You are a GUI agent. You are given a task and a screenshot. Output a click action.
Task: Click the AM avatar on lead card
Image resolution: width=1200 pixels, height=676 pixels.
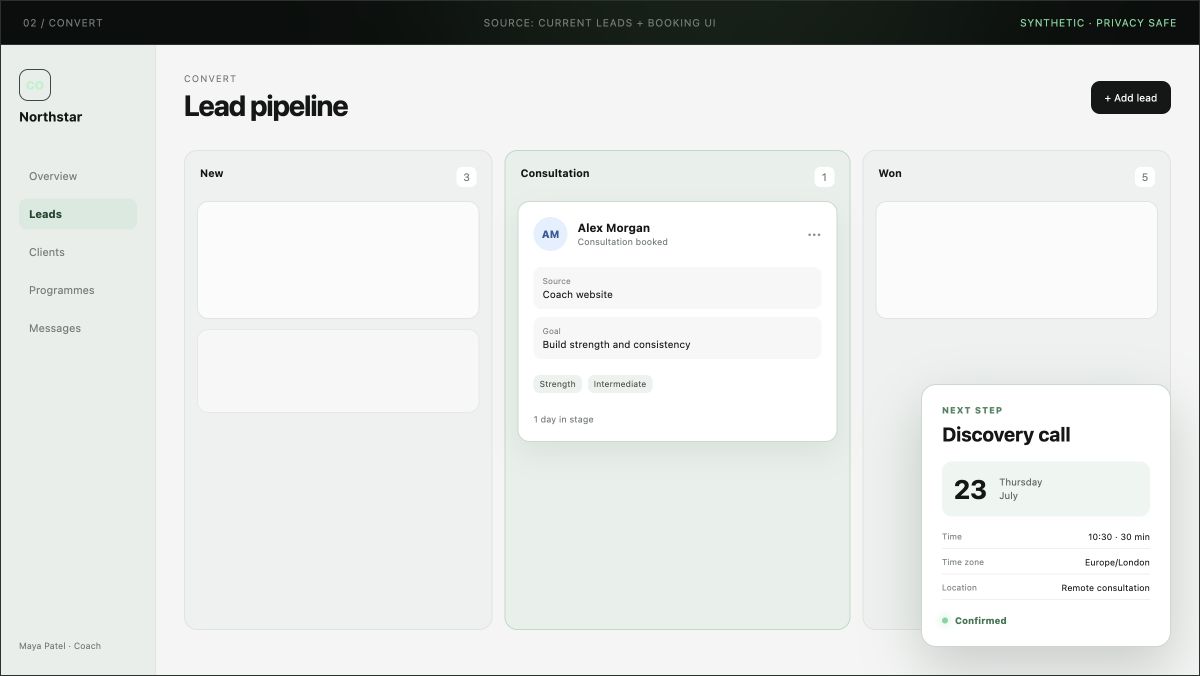point(550,234)
